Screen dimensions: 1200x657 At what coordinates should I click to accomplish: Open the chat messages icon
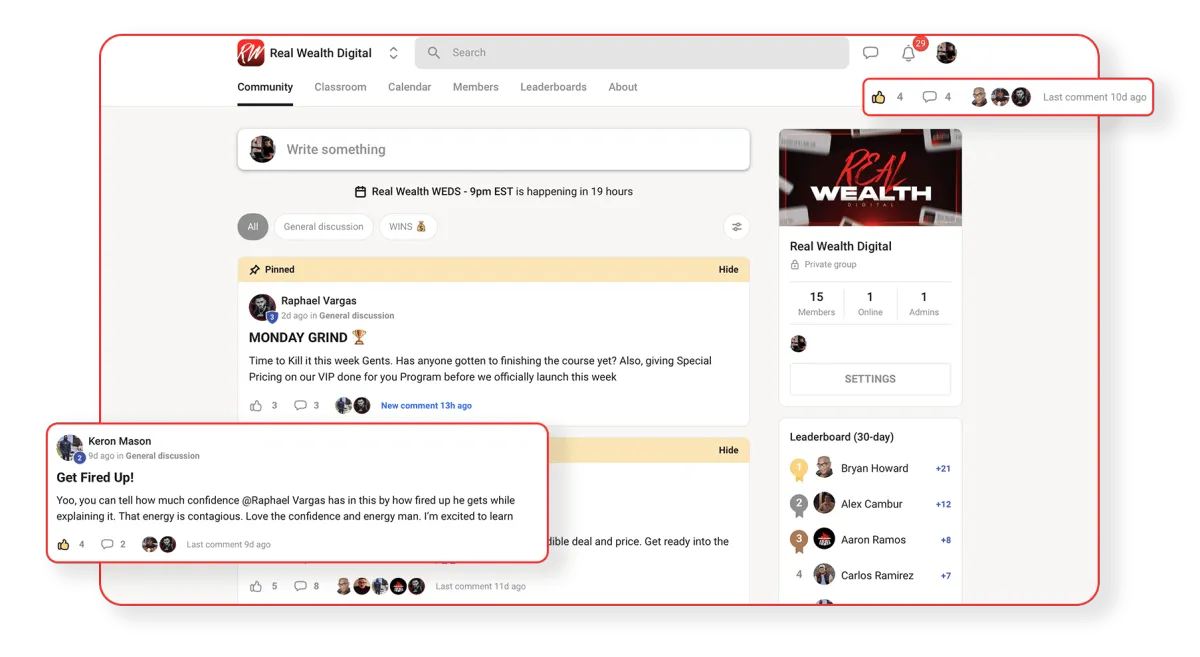click(871, 53)
